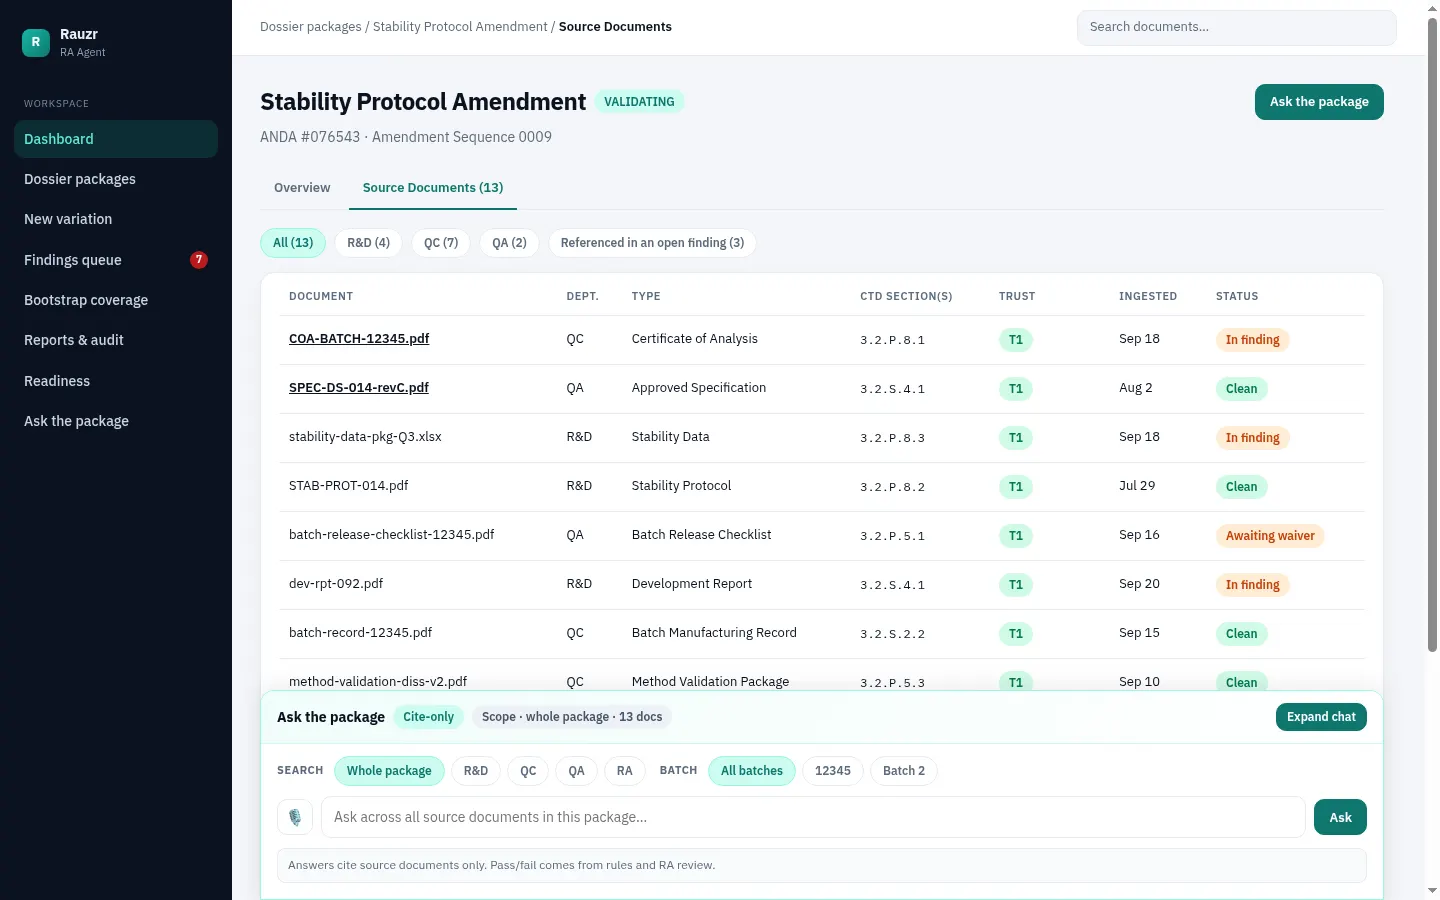Open Reports & audit page
Screen dimensions: 1440x900
116,340
